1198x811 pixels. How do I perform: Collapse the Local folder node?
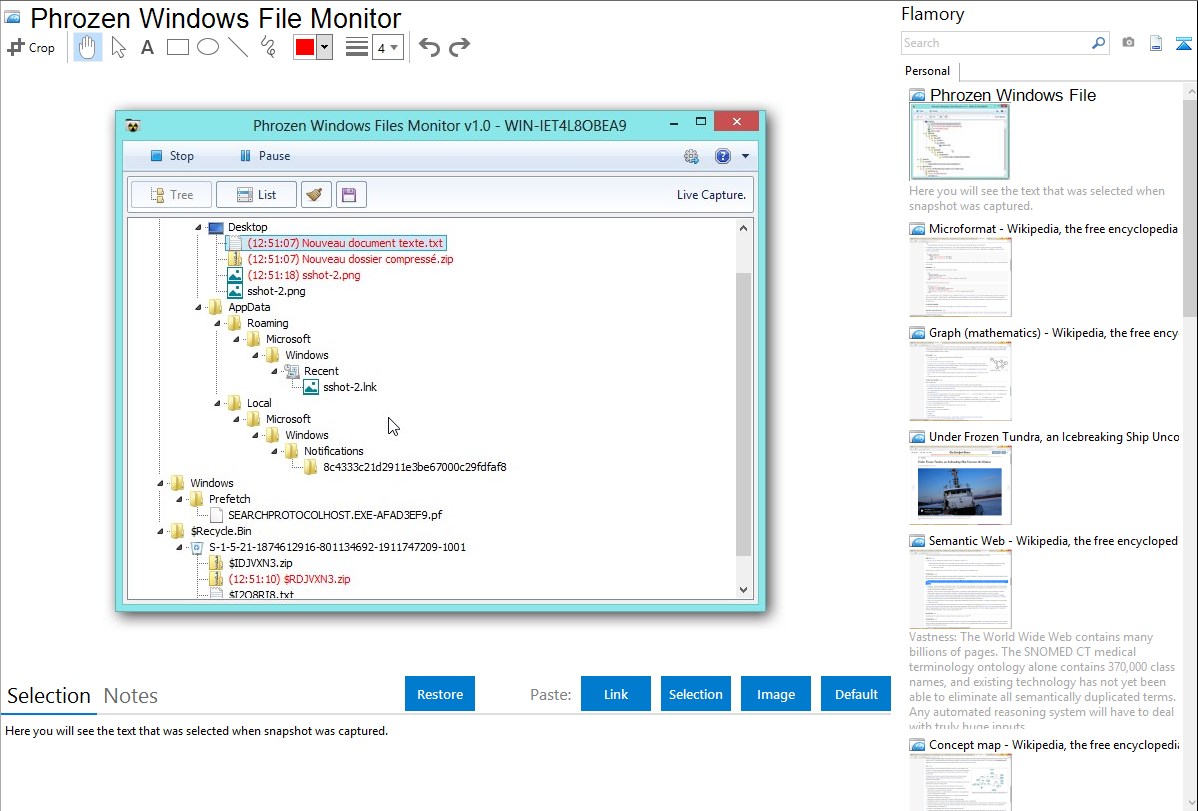218,404
